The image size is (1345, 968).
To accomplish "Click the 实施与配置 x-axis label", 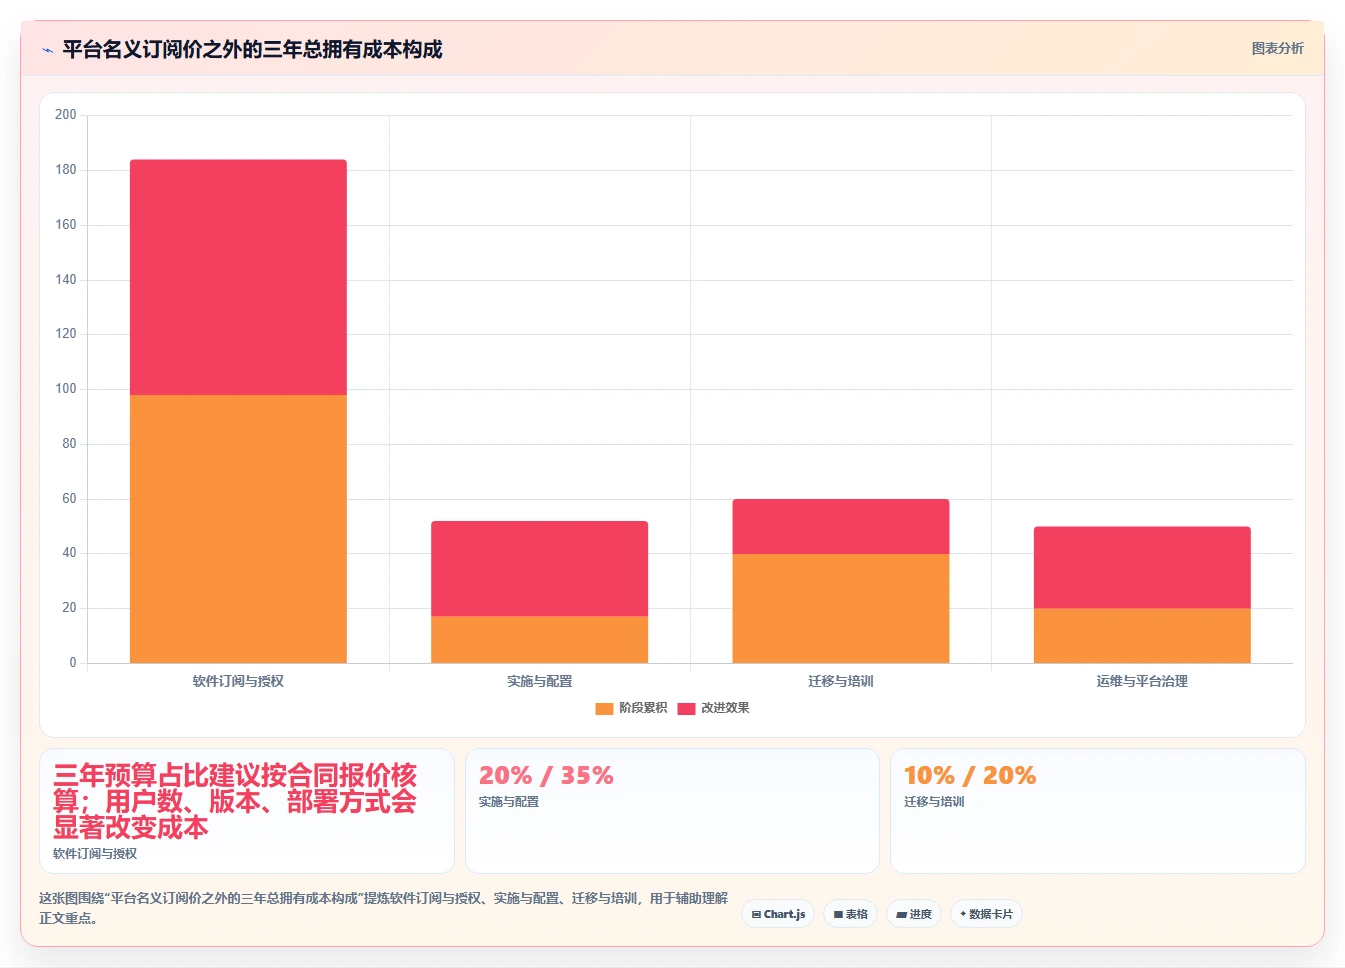I will click(539, 681).
